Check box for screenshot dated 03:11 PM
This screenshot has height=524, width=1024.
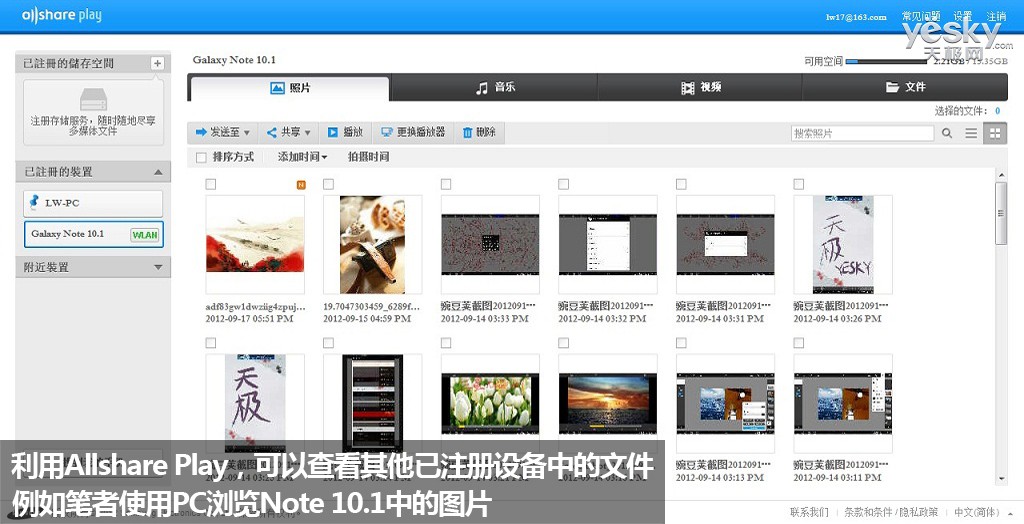click(x=799, y=343)
